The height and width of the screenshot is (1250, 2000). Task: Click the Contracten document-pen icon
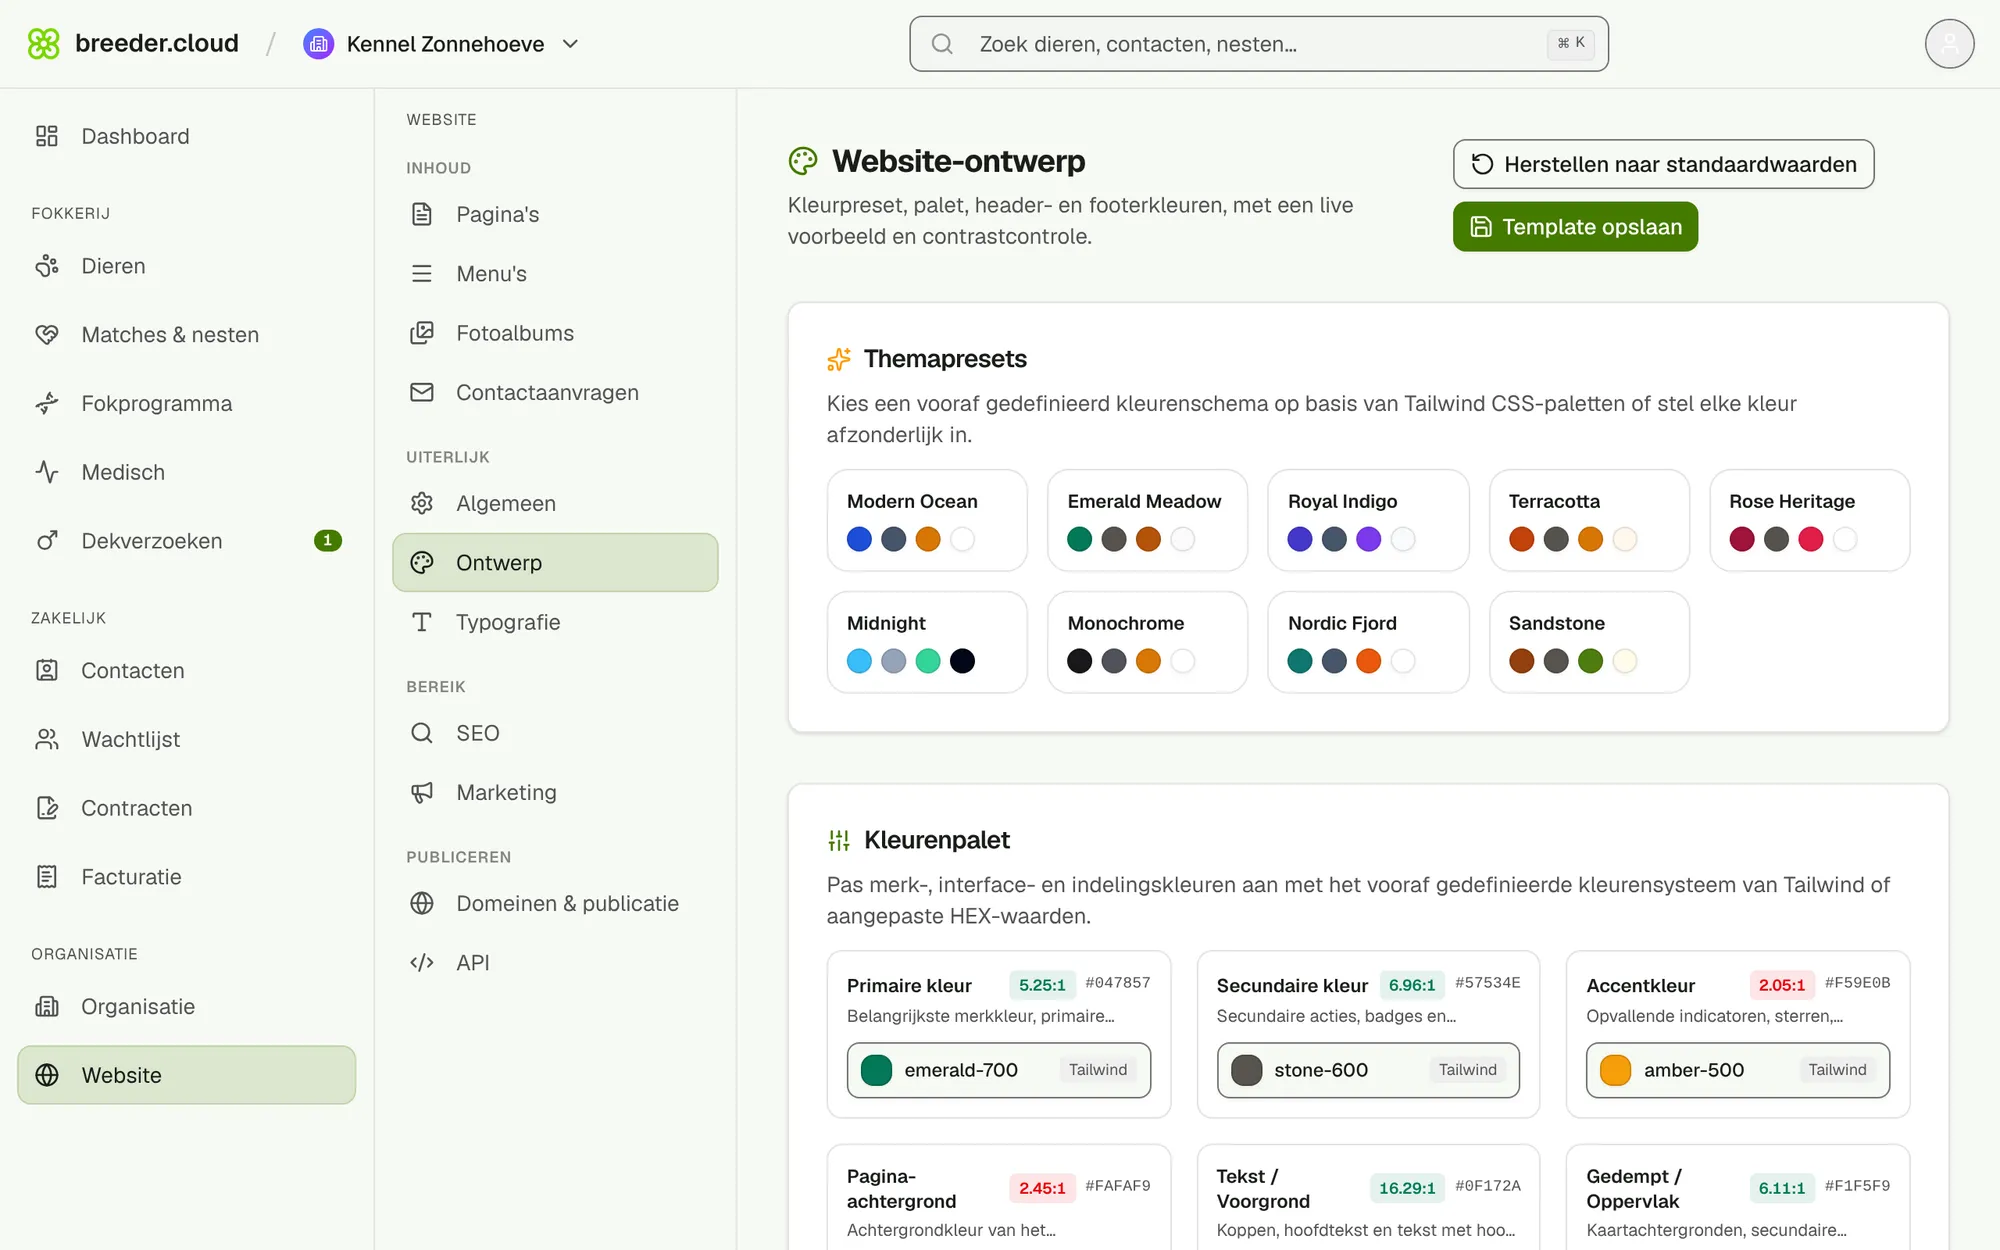(x=47, y=808)
